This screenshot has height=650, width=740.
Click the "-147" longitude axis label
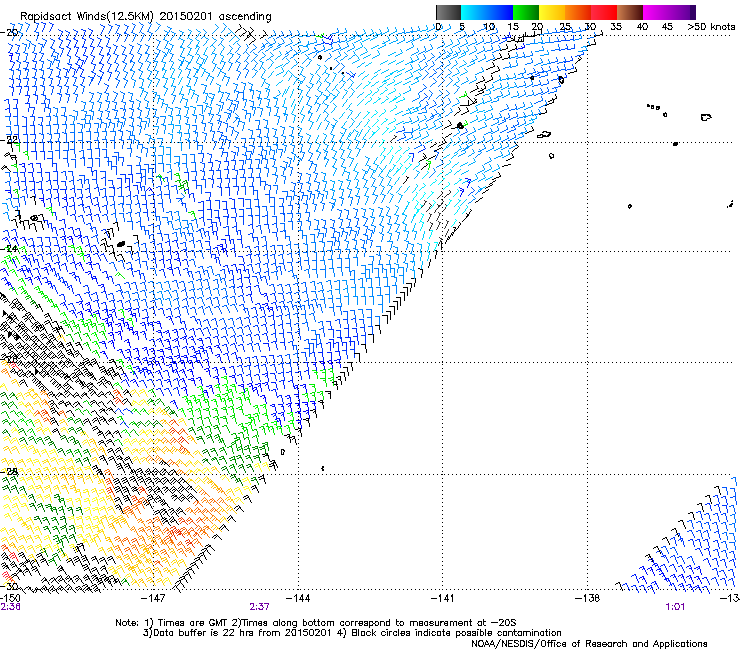click(153, 598)
